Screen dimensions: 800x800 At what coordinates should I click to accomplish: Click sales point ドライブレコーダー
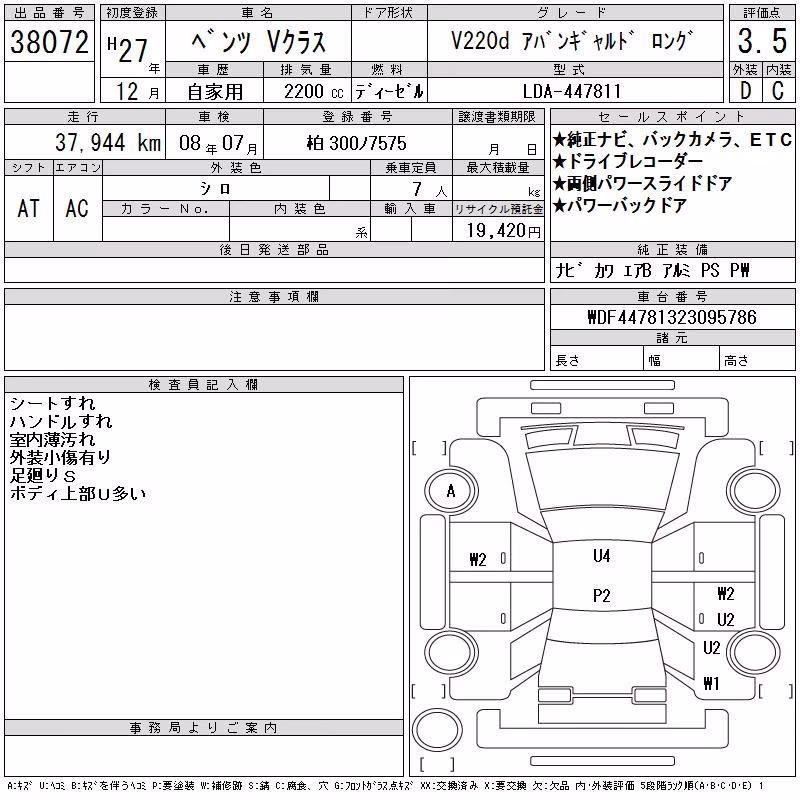click(628, 162)
